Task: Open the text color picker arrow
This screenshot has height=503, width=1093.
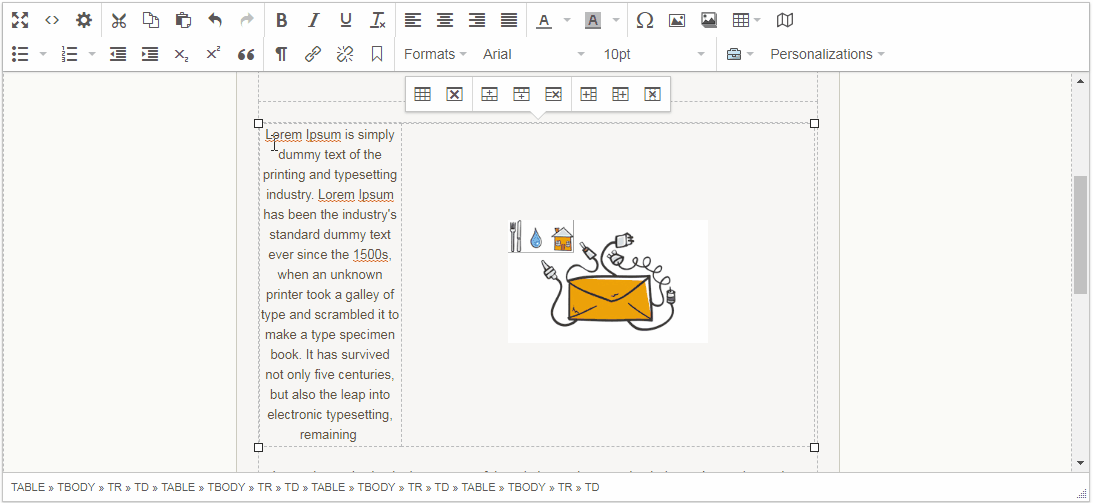Action: 567,20
